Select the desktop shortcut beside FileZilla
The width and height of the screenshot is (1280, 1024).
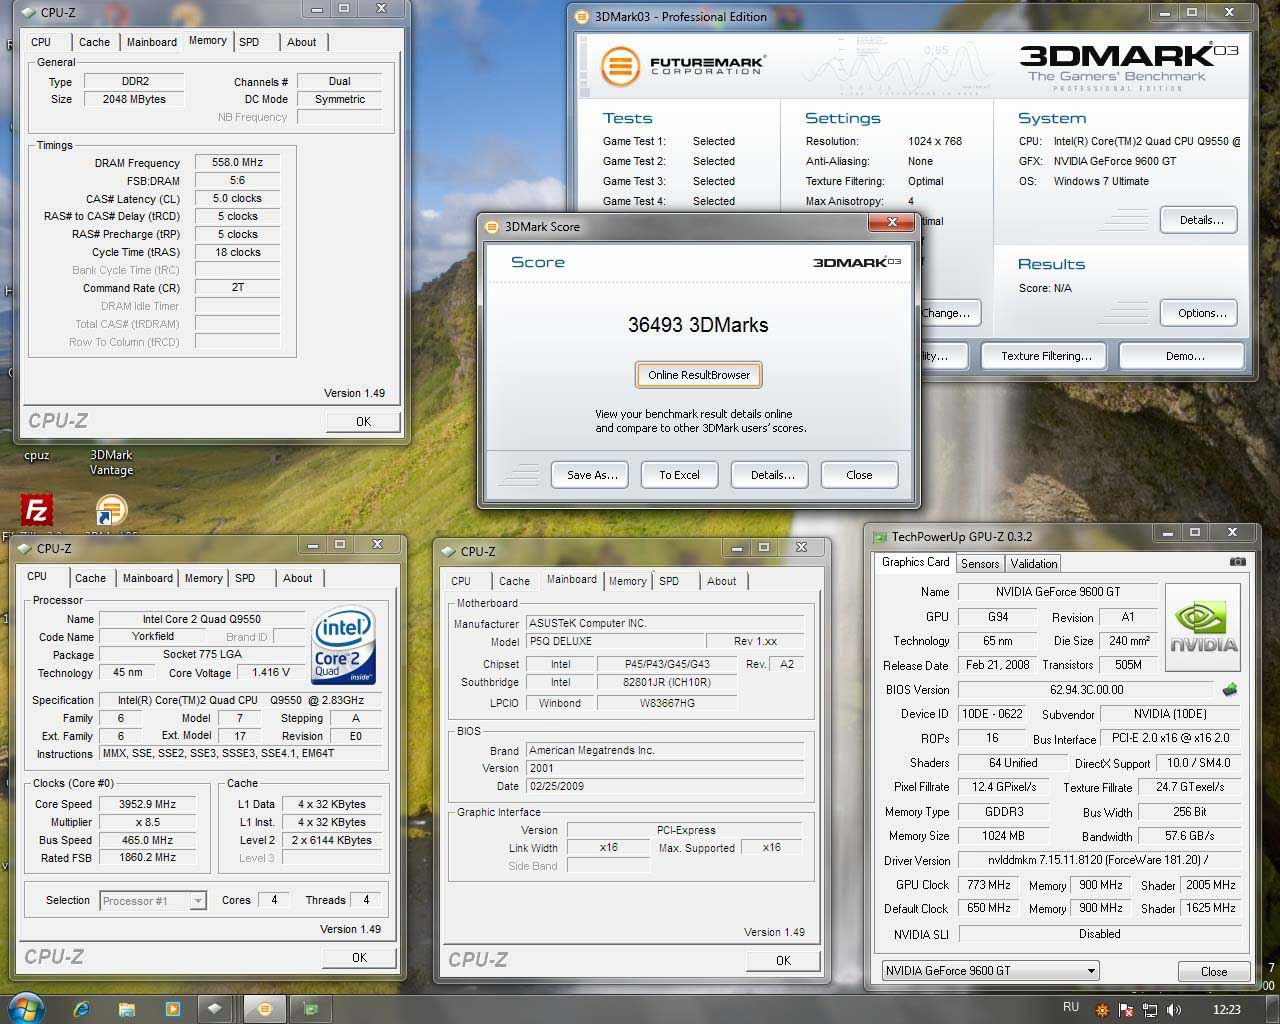click(x=111, y=510)
